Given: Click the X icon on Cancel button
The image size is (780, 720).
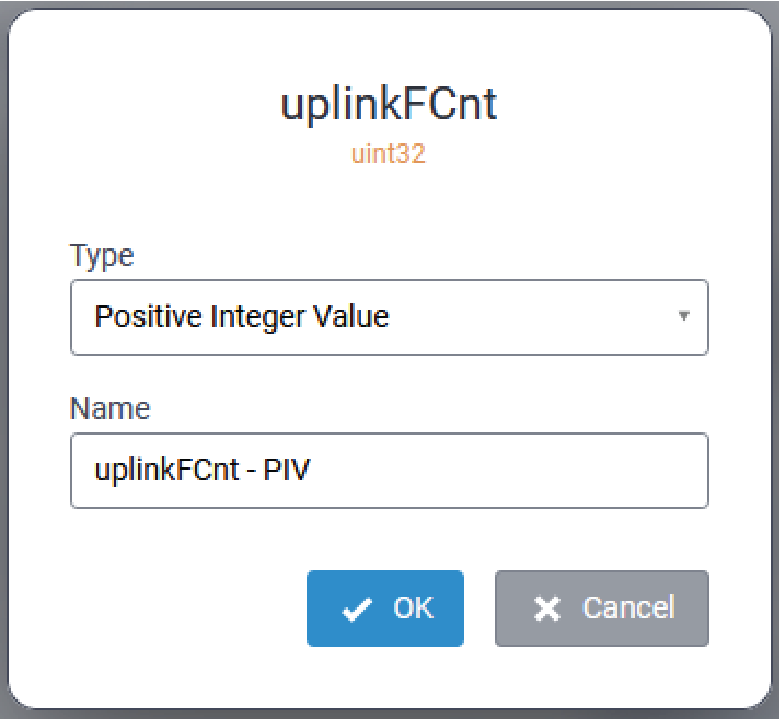Looking at the screenshot, I should point(547,610).
